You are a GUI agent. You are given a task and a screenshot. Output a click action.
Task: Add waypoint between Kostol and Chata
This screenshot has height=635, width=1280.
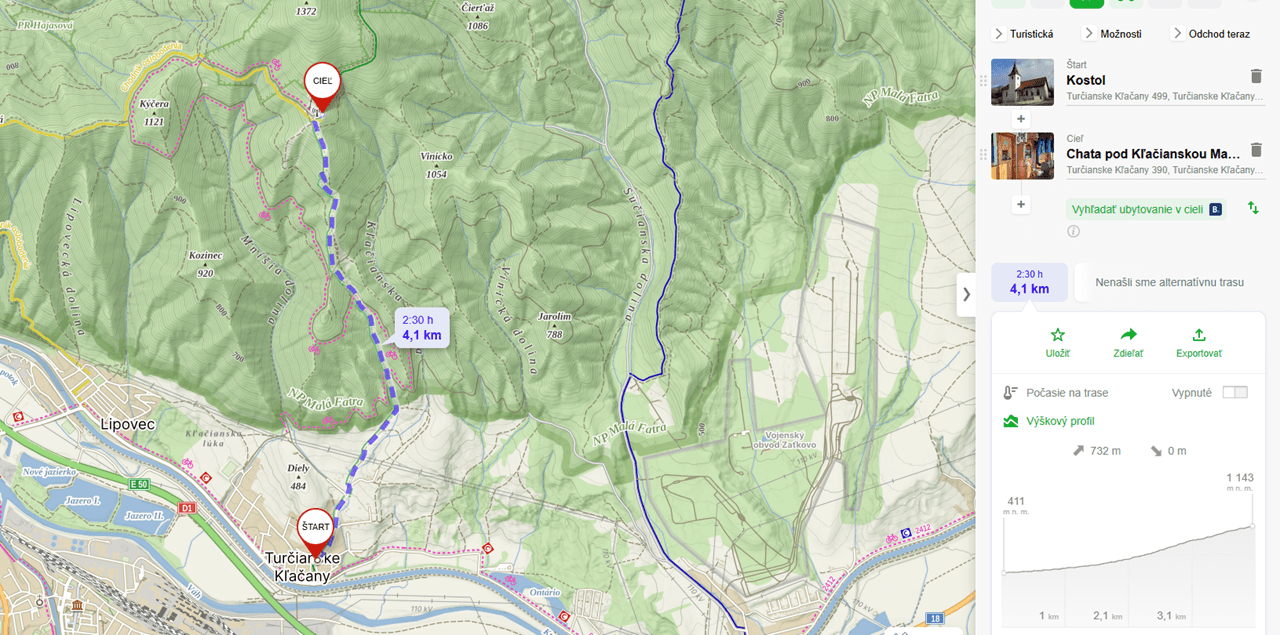pos(1021,118)
